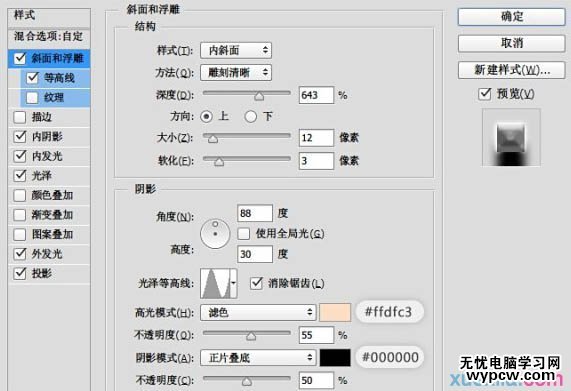Toggle the 外发光 checkbox
This screenshot has height=391, width=571.
[20, 254]
